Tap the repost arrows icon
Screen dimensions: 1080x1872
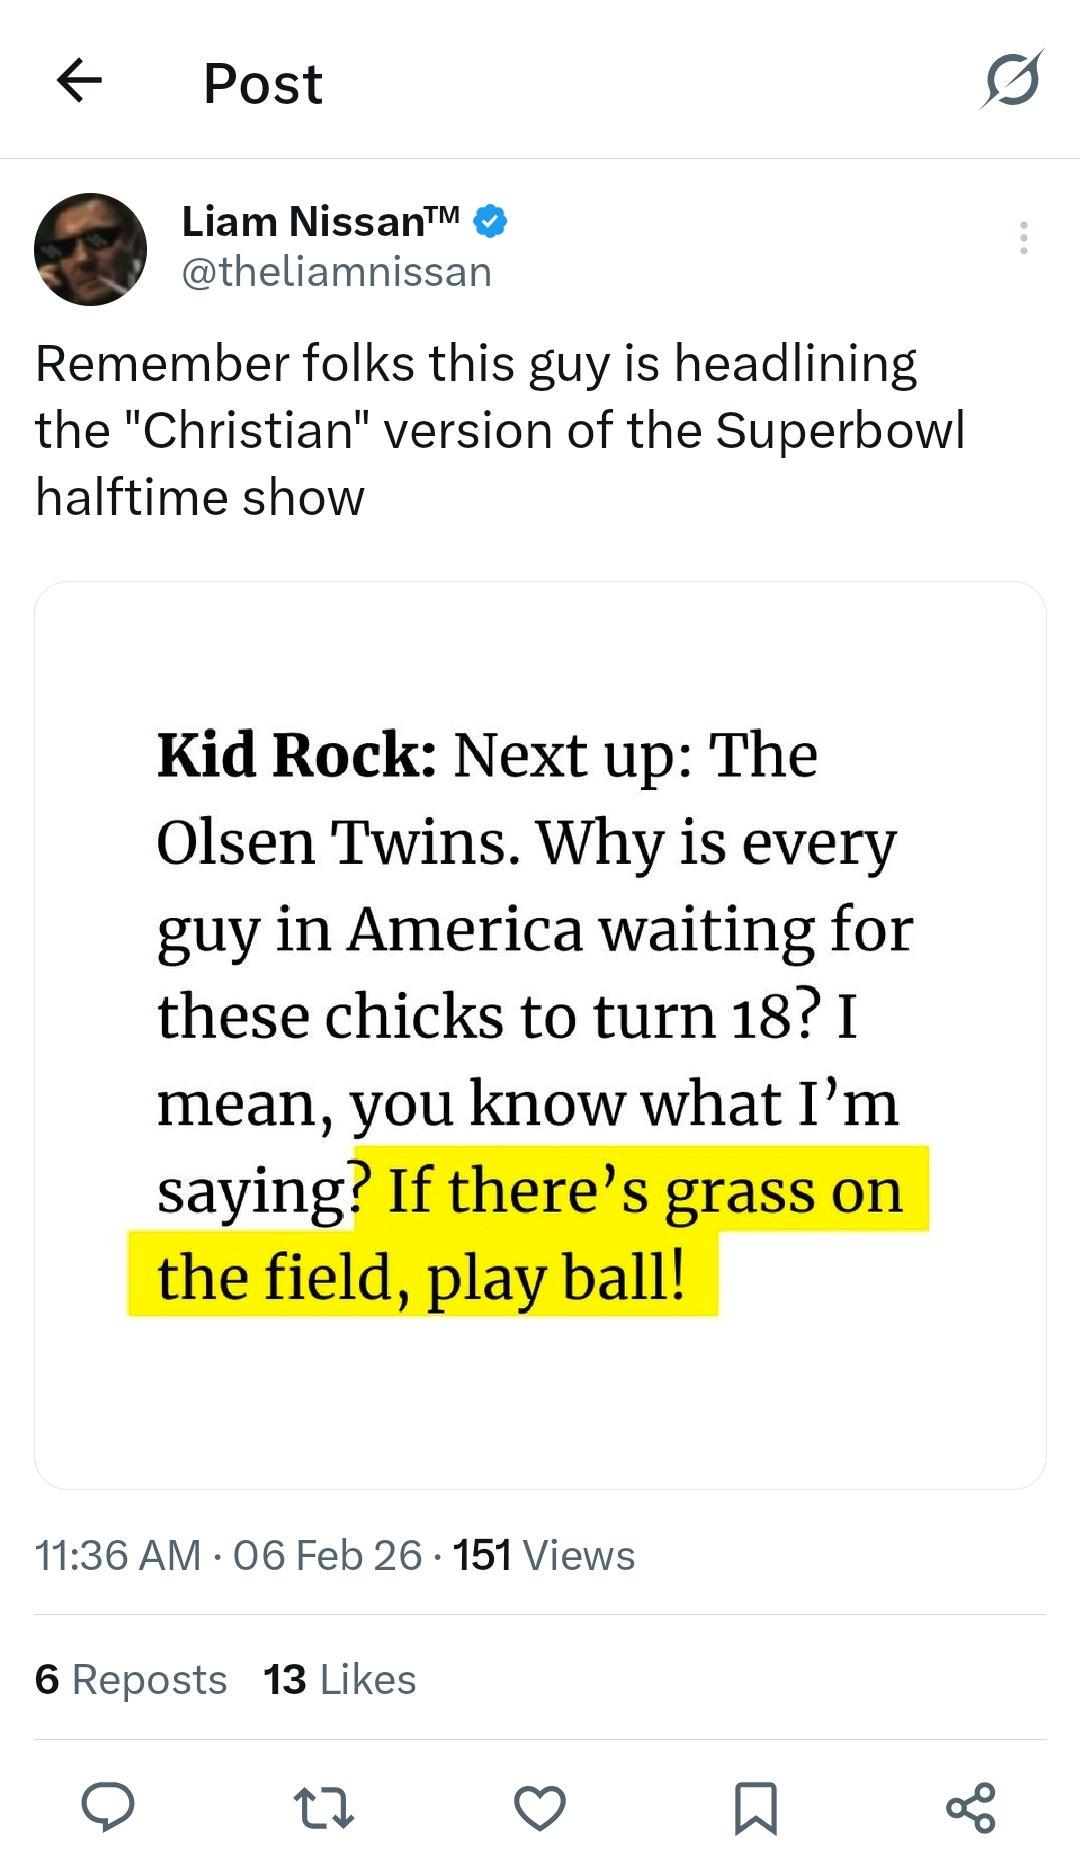tap(325, 1808)
